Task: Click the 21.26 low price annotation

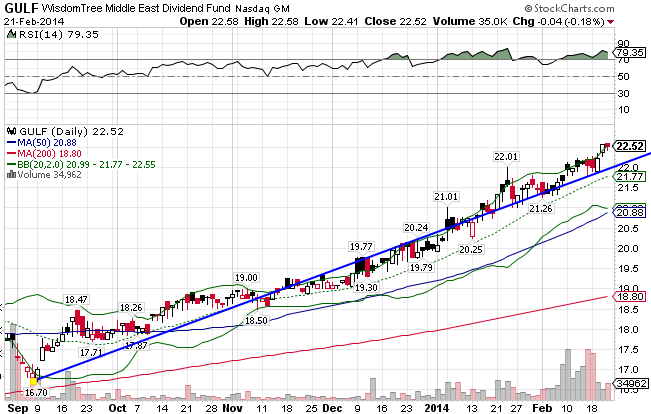Action: point(541,208)
